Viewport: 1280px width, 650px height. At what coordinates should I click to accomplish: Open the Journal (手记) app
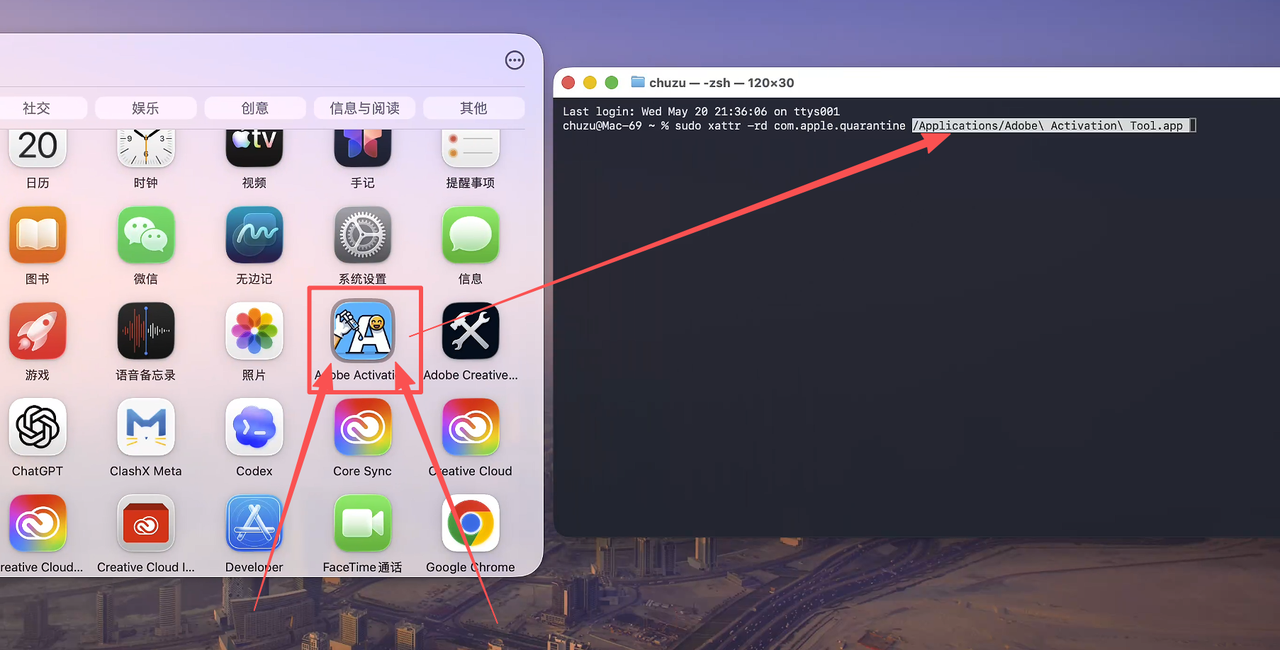coord(362,146)
